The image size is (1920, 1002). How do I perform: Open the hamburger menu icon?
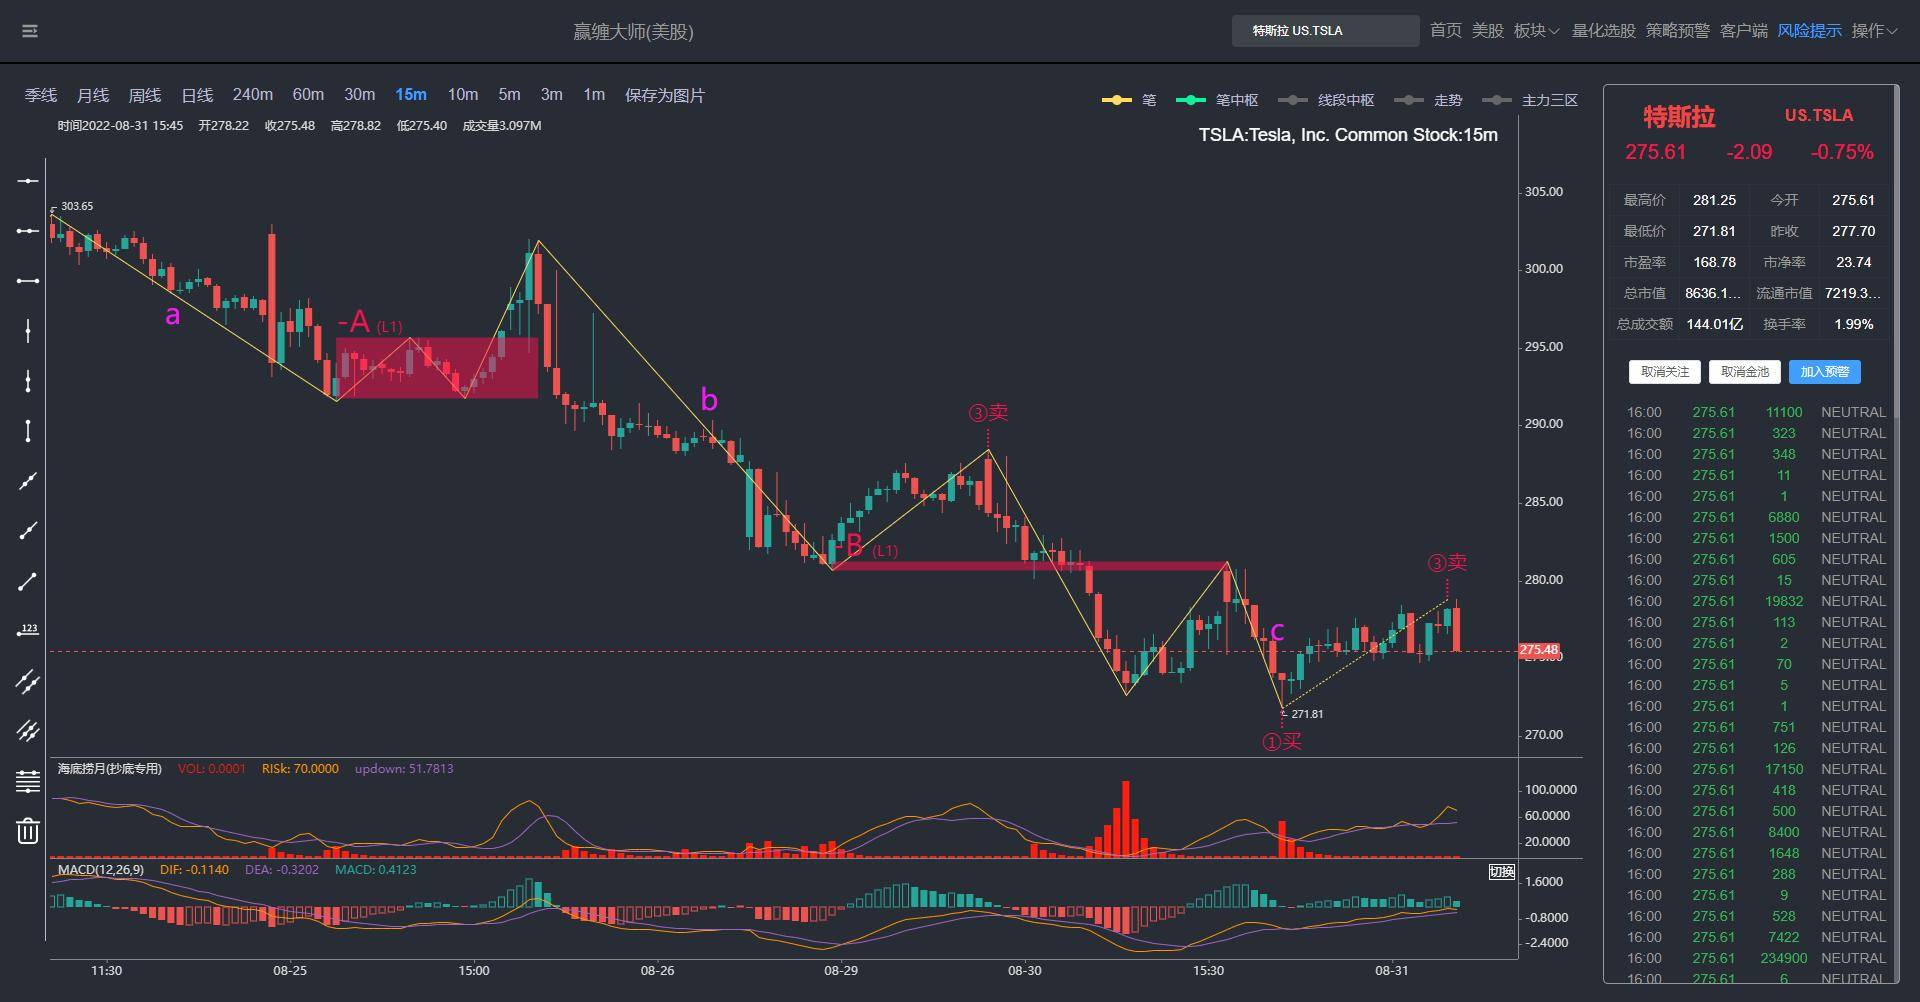click(30, 31)
